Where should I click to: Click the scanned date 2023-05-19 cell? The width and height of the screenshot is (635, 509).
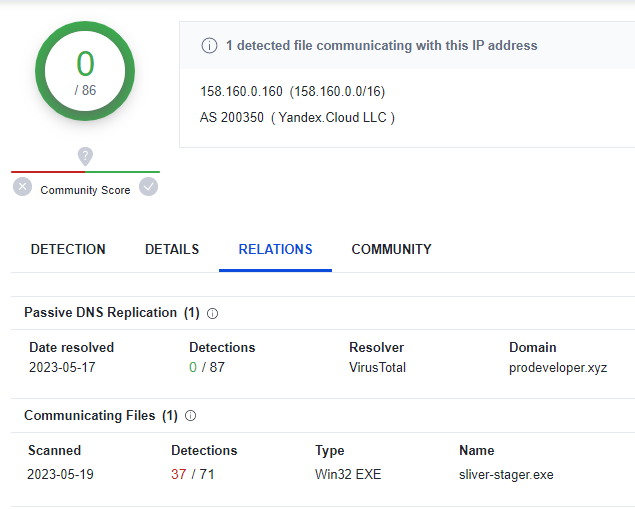pos(60,474)
